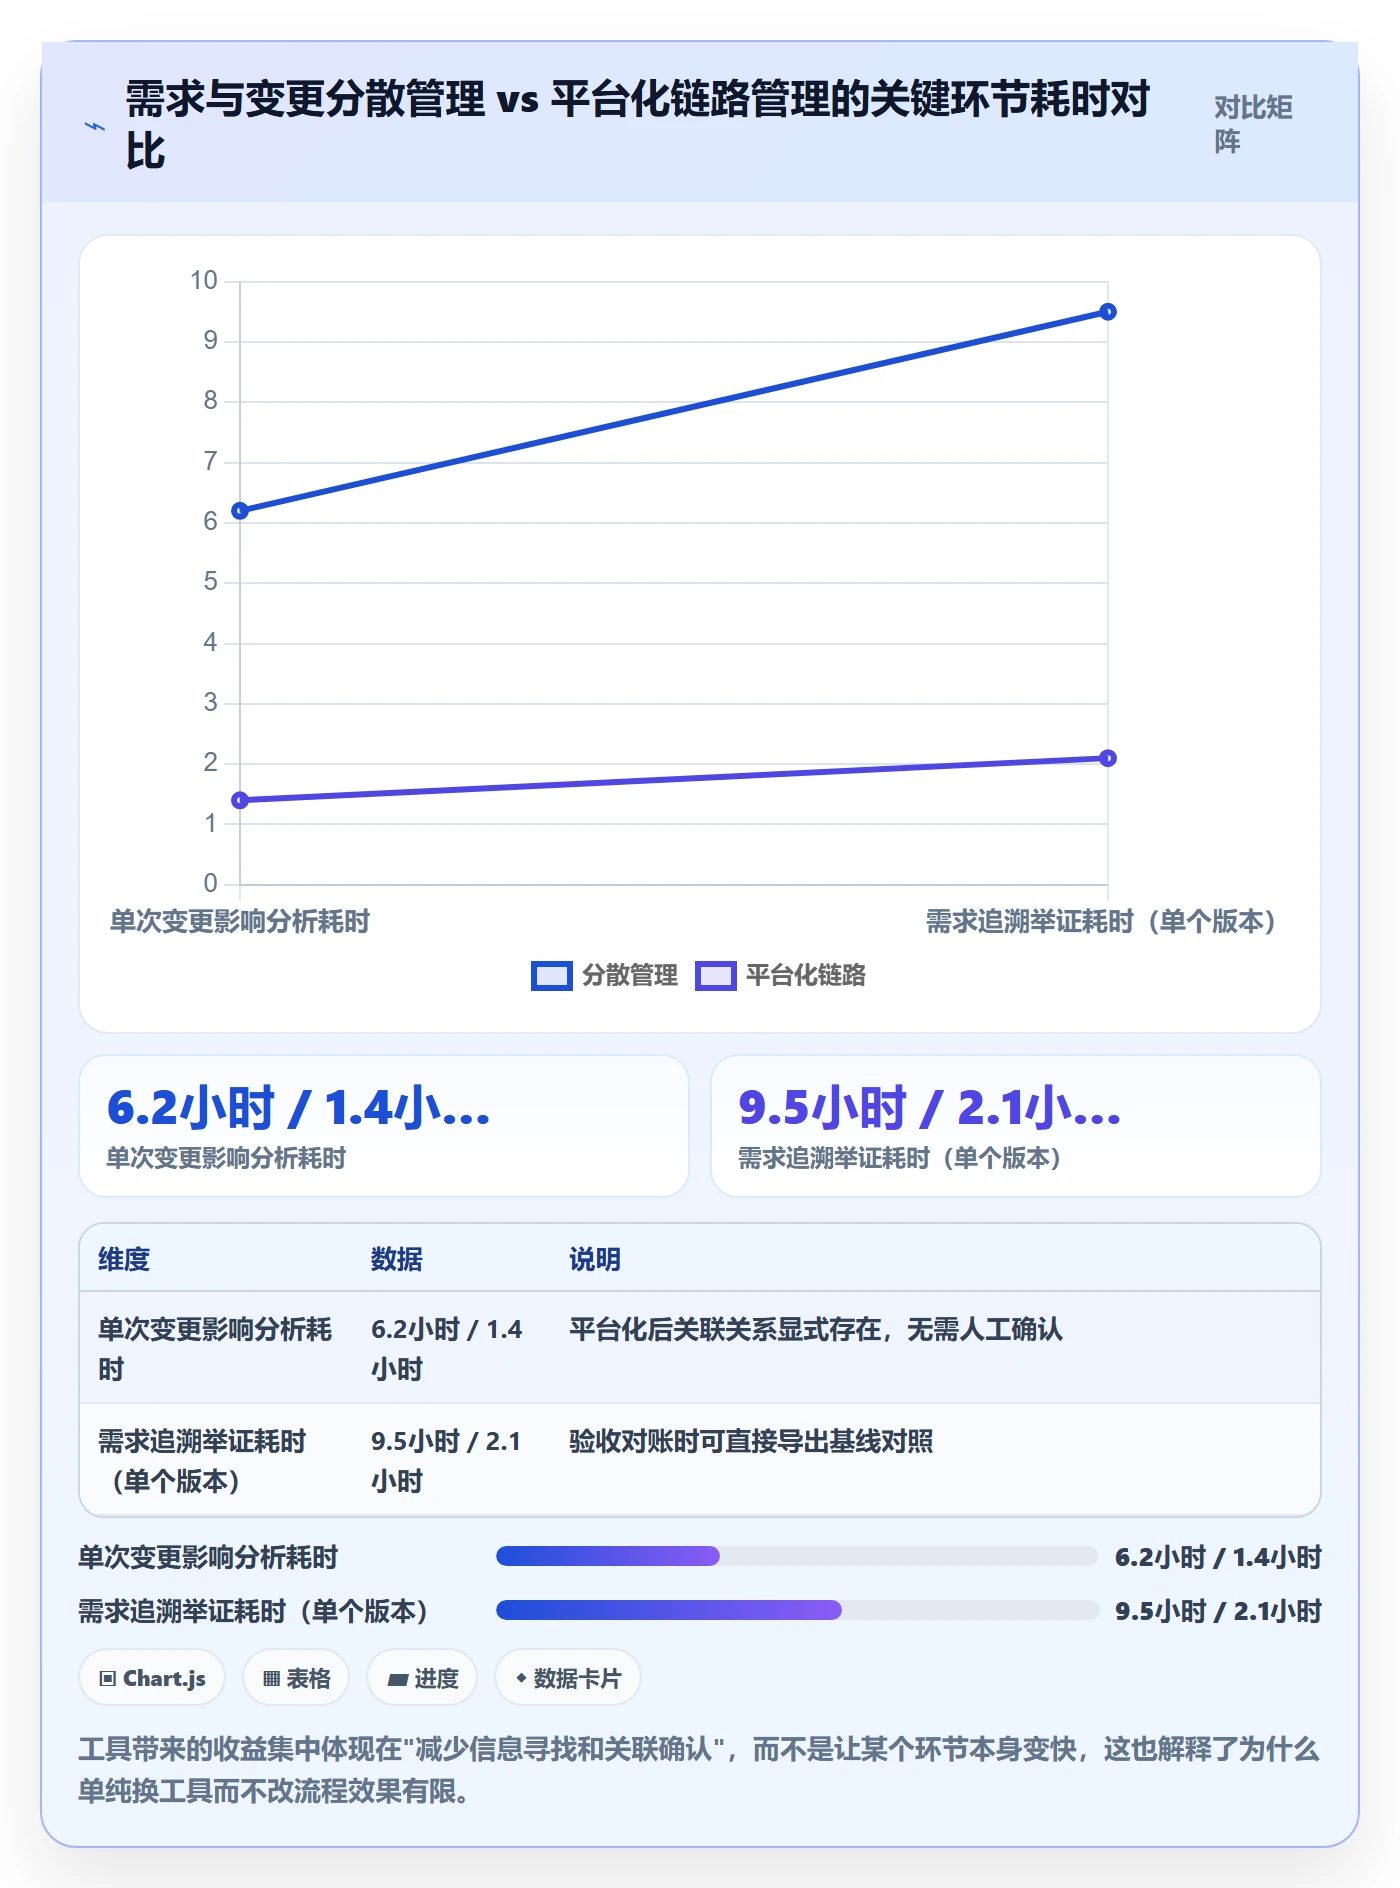Toggle 平台化链路 legend swatch in chart
Screen dimensions: 1400x1888
(x=715, y=975)
